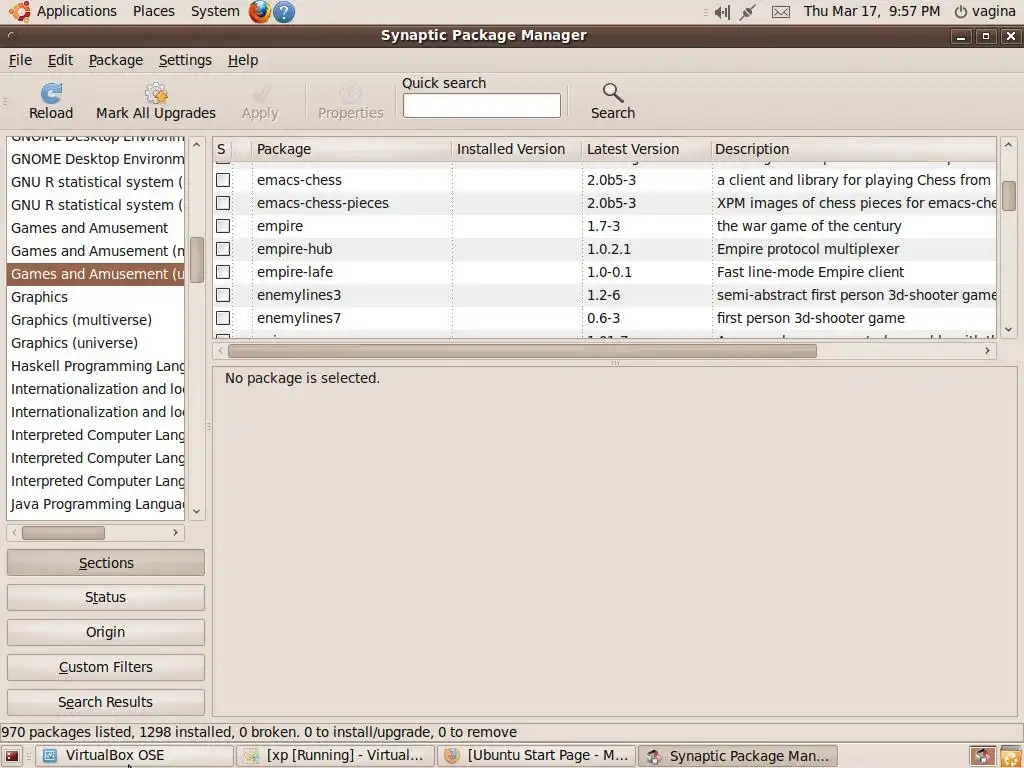The height and width of the screenshot is (768, 1024).
Task: Mark the enemylines3 package checkbox
Action: point(223,295)
